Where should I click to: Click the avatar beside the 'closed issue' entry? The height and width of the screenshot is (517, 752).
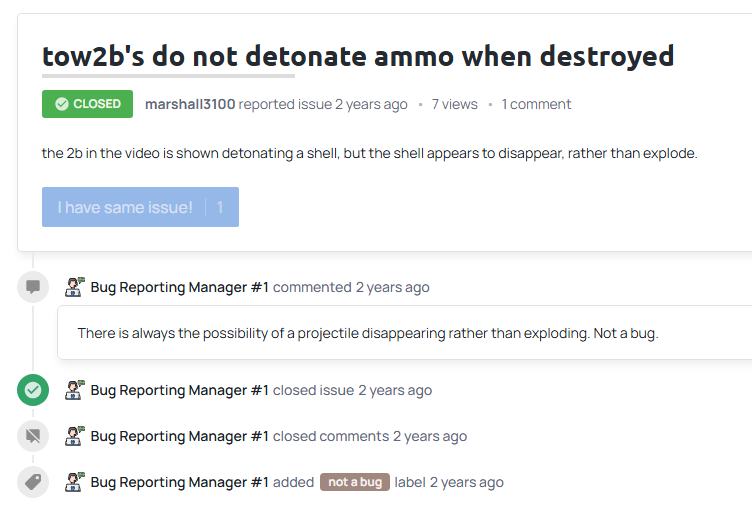coord(74,390)
